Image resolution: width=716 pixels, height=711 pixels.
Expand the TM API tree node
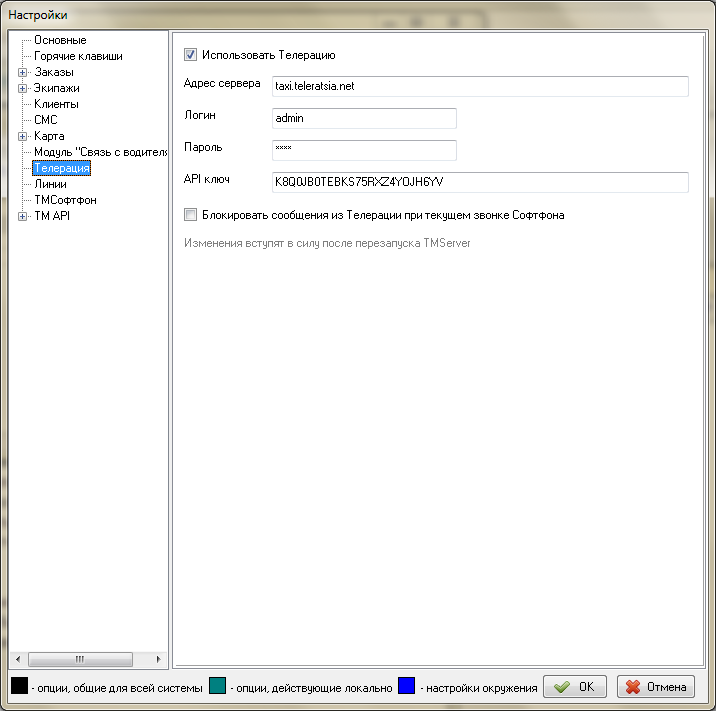point(22,216)
